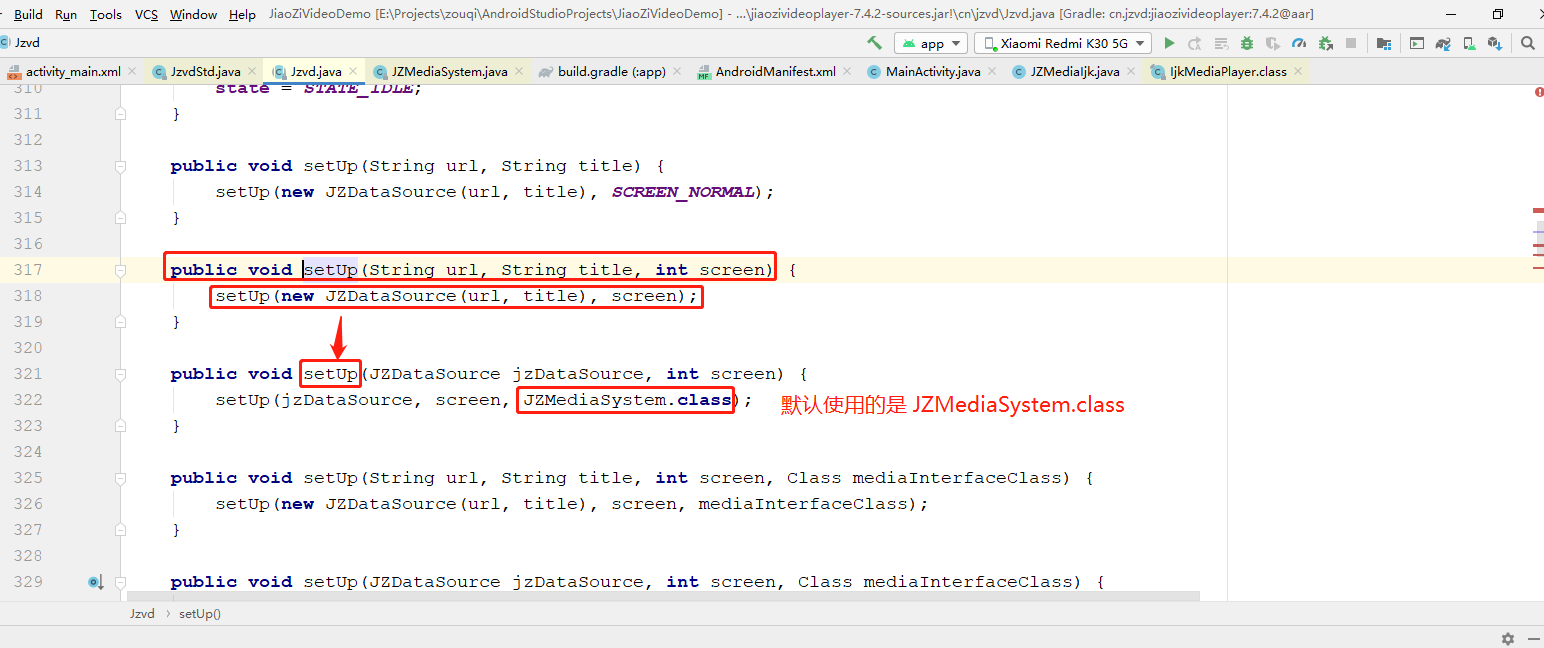Viewport: 1544px width, 648px height.
Task: Click the fold end marker on line 319
Action: 120,322
